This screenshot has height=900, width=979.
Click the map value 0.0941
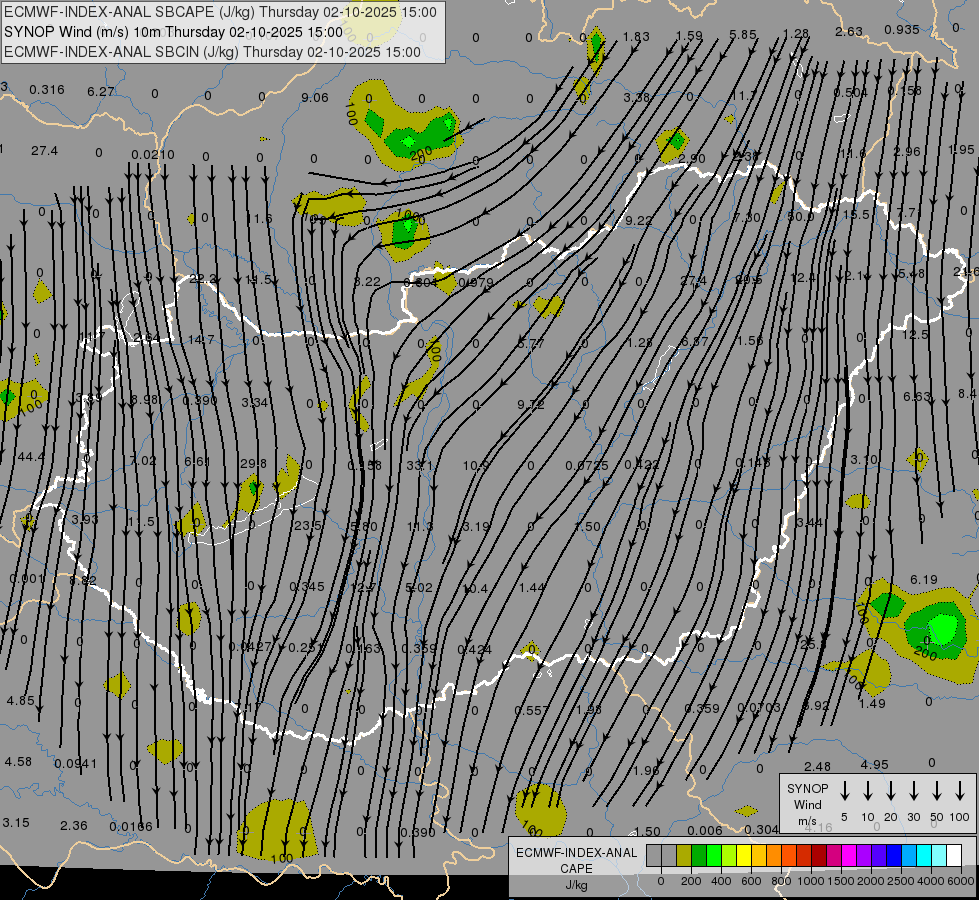(x=76, y=763)
